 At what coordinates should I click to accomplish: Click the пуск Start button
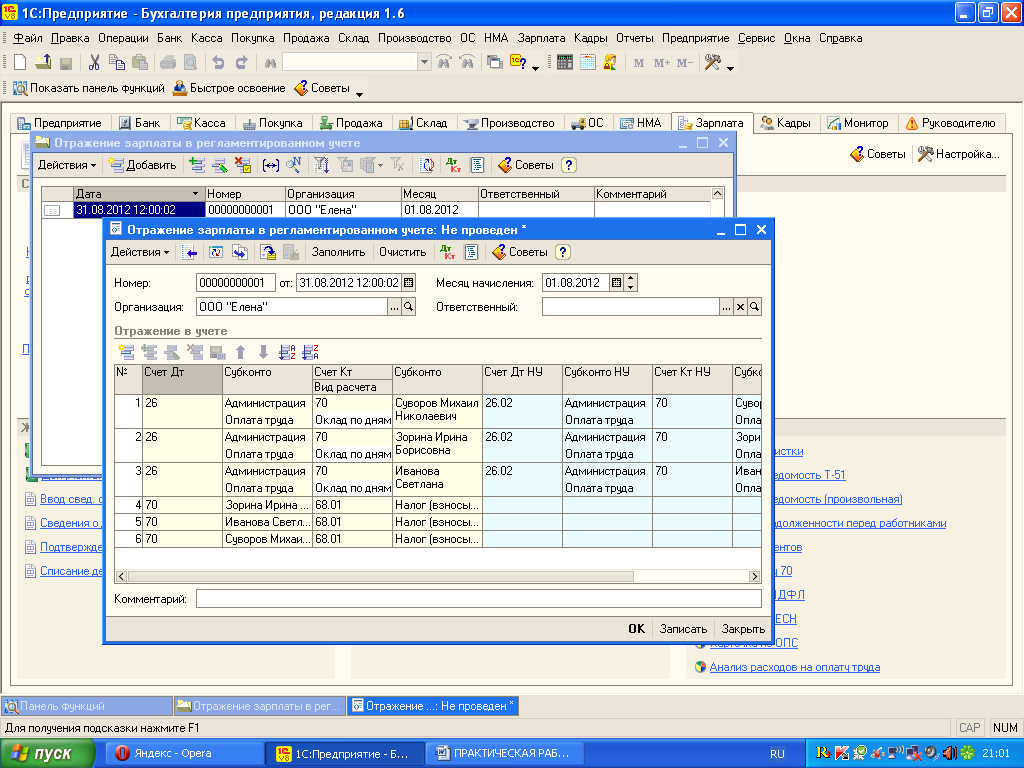coord(47,753)
